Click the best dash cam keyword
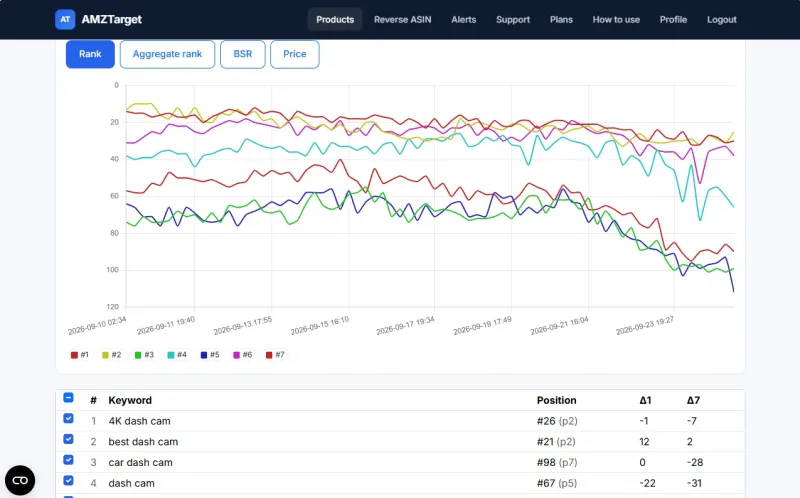This screenshot has height=498, width=800. (143, 442)
